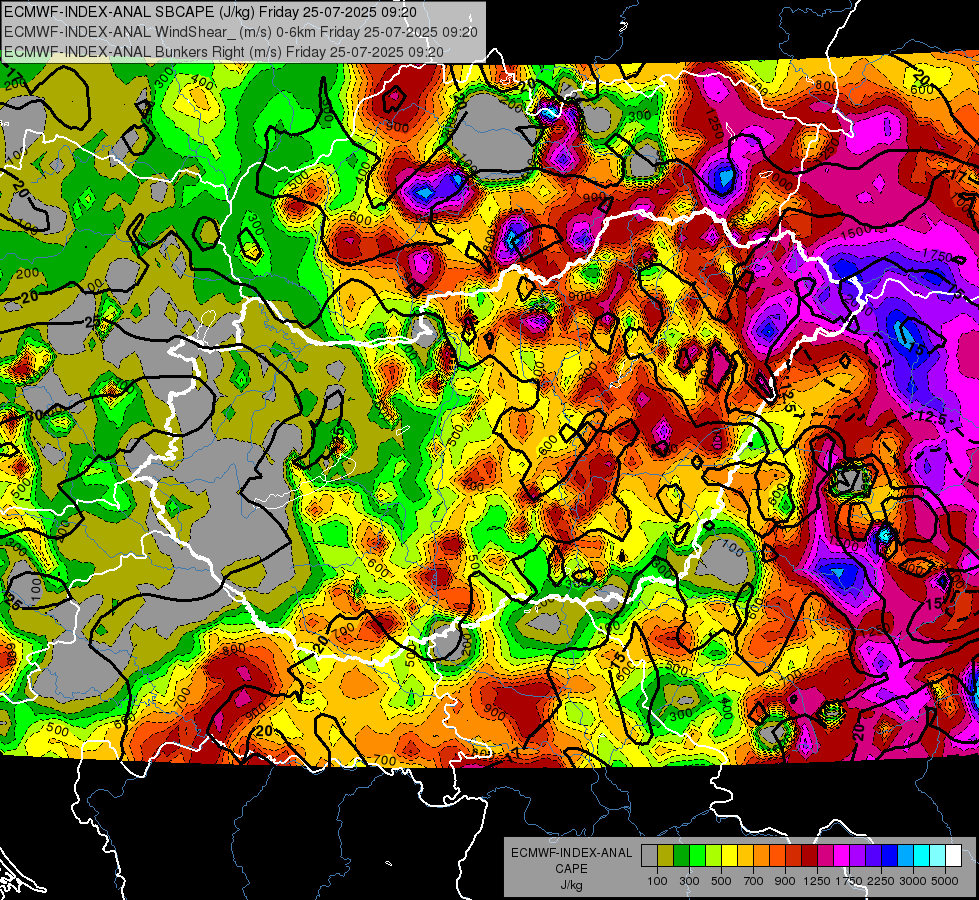The image size is (979, 900).
Task: Click the 1250 value on the legend scale
Action: [x=817, y=881]
